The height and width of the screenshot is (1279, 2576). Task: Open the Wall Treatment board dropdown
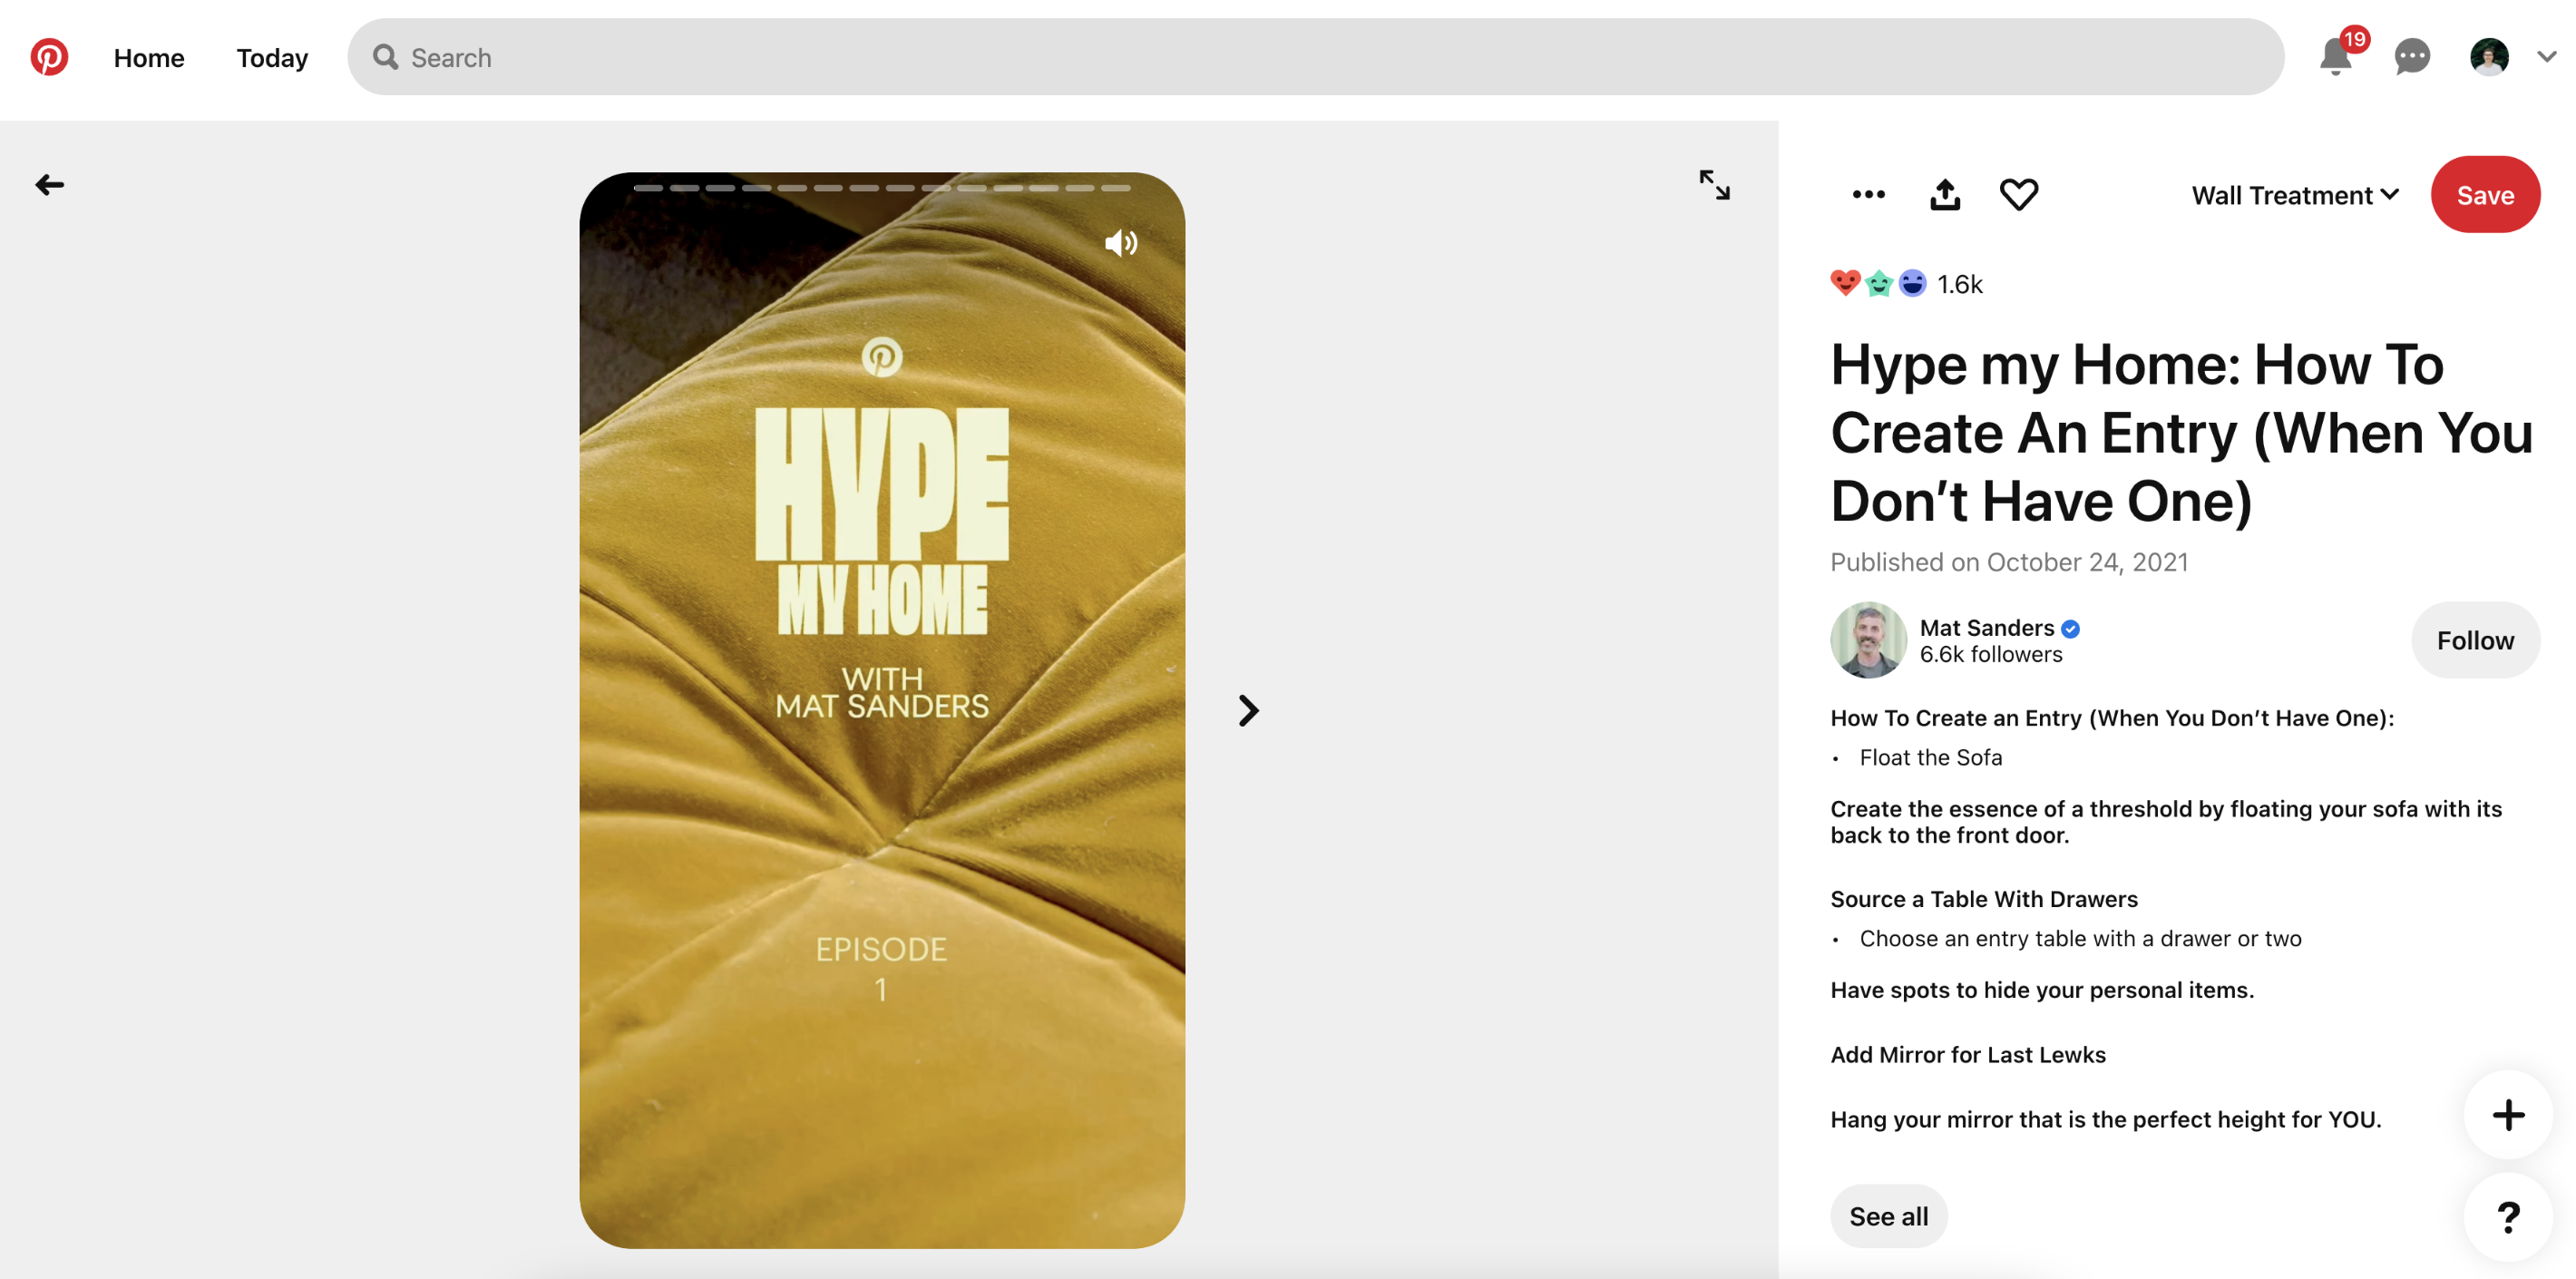point(2295,195)
